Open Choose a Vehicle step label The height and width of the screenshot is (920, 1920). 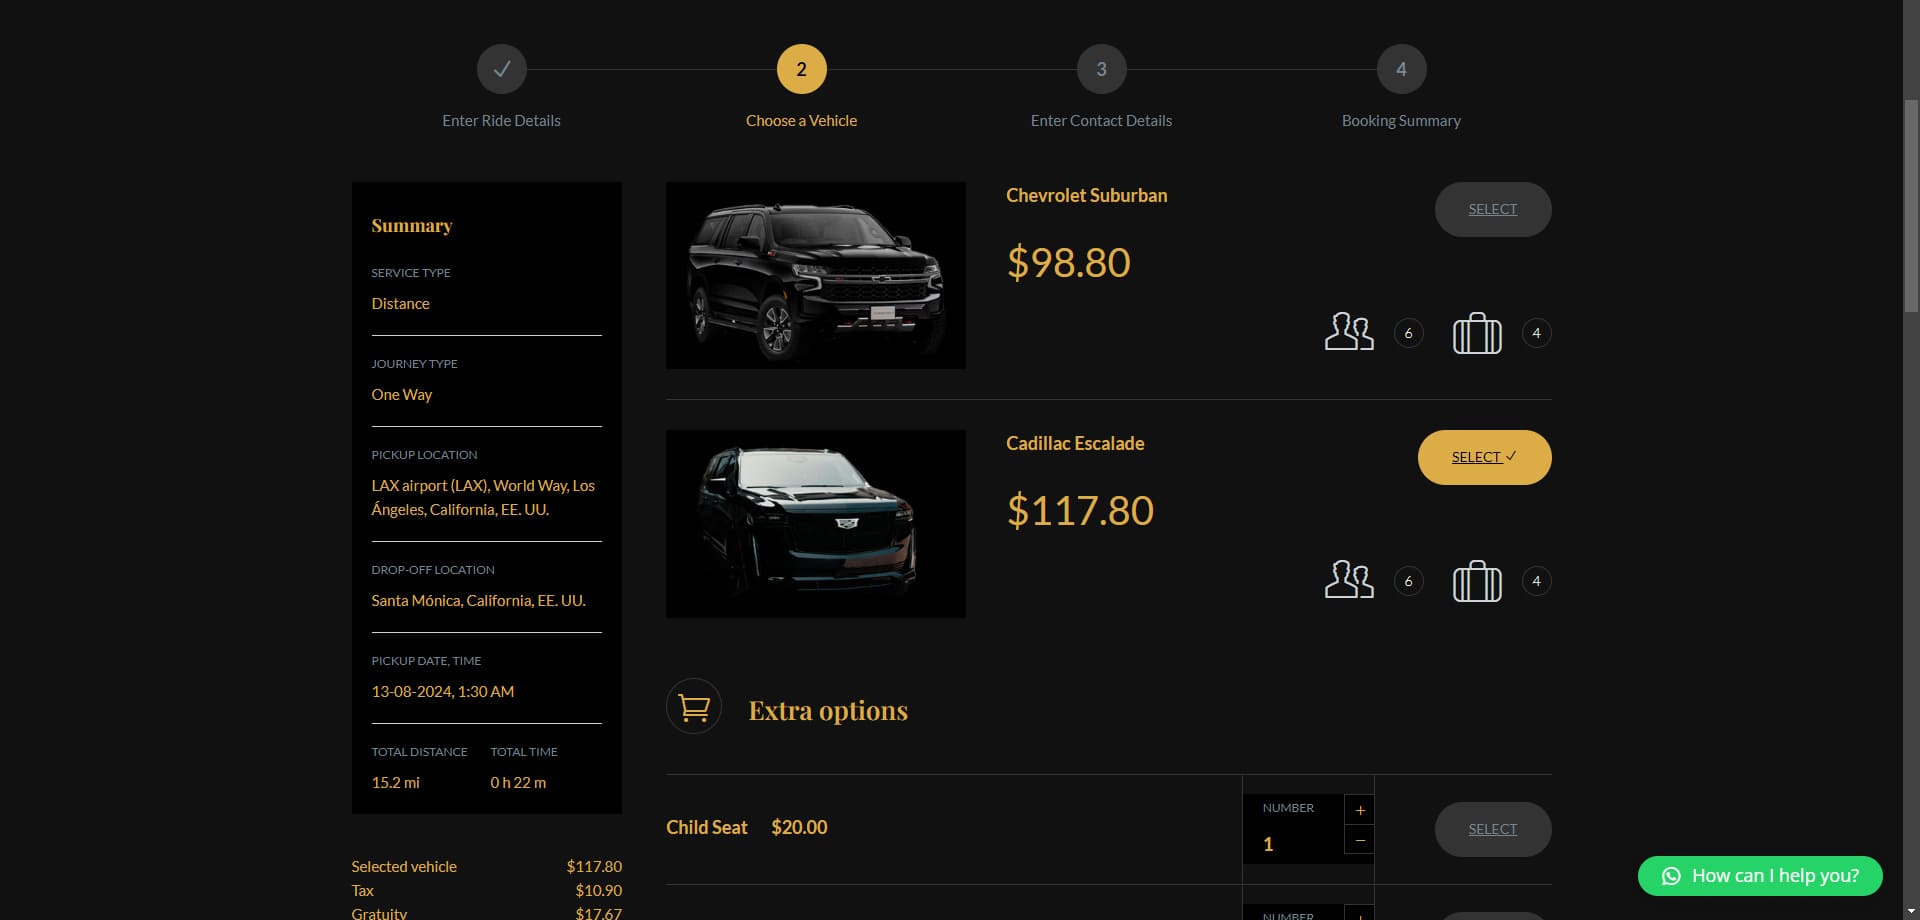(x=801, y=121)
